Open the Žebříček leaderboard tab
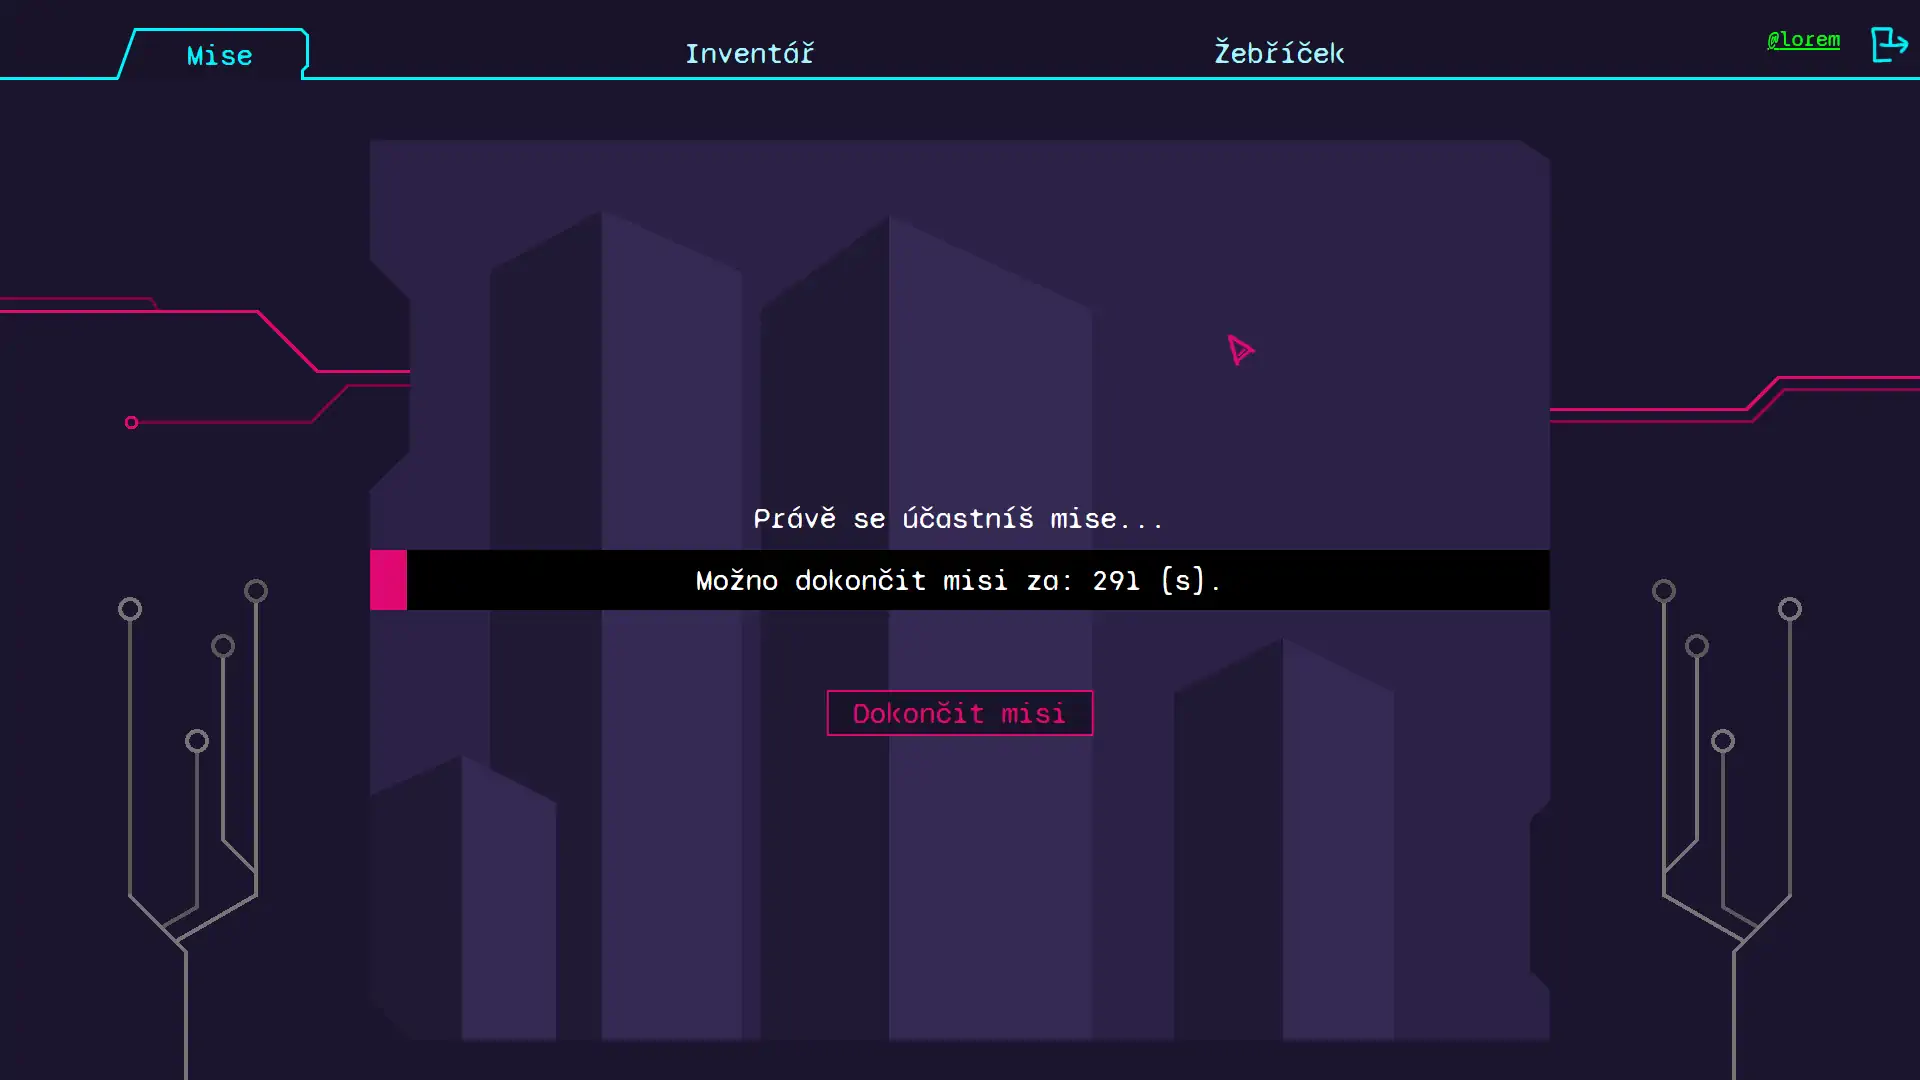This screenshot has height=1080, width=1920. (1278, 53)
